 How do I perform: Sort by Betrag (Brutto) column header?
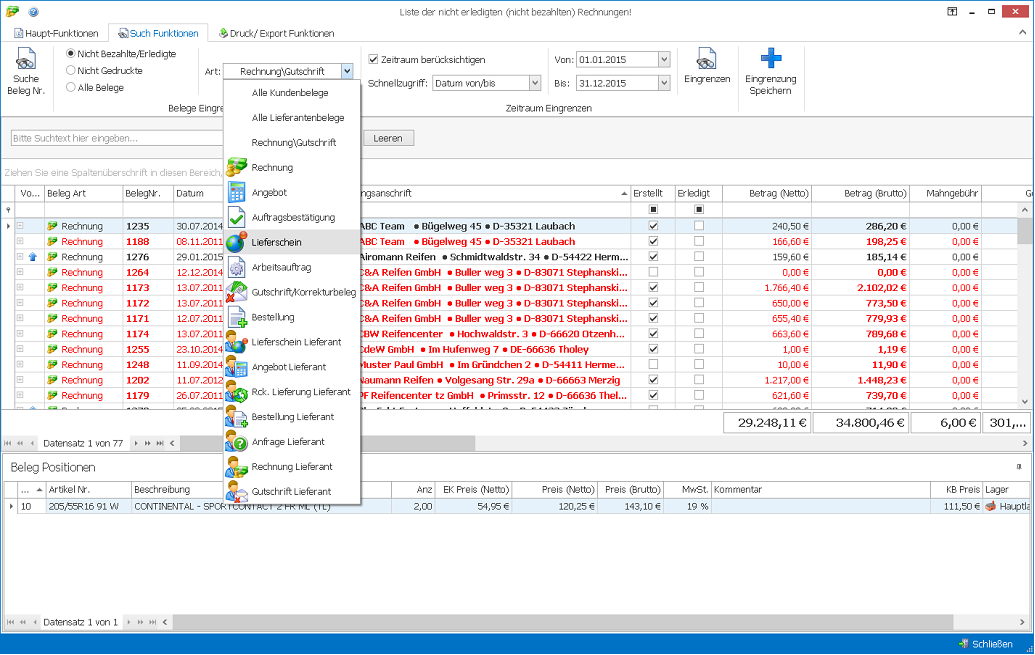click(x=860, y=193)
